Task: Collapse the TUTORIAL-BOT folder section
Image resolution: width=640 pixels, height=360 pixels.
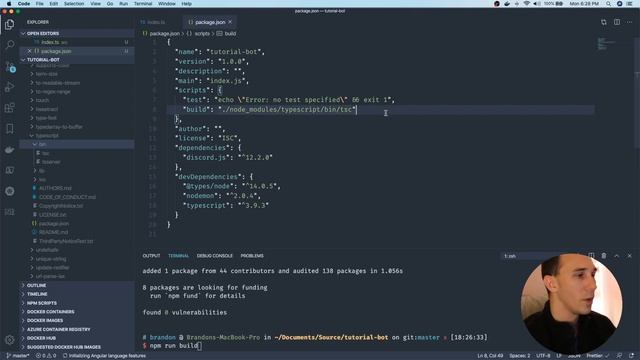Action: (x=77, y=60)
